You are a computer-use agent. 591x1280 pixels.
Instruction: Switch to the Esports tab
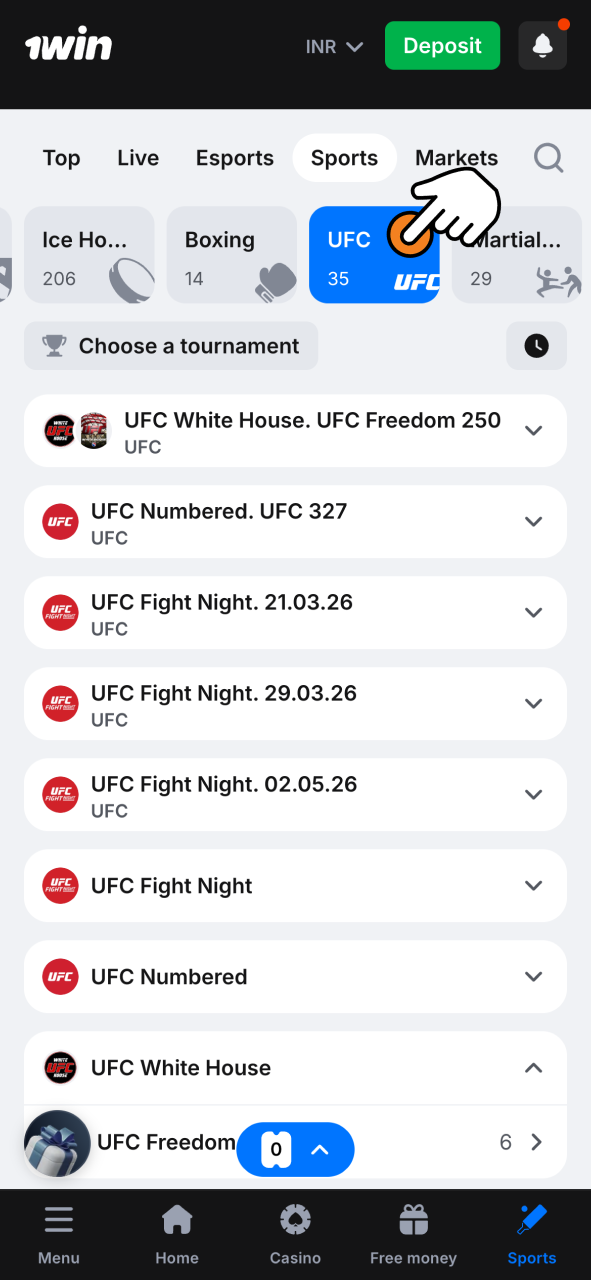point(234,158)
